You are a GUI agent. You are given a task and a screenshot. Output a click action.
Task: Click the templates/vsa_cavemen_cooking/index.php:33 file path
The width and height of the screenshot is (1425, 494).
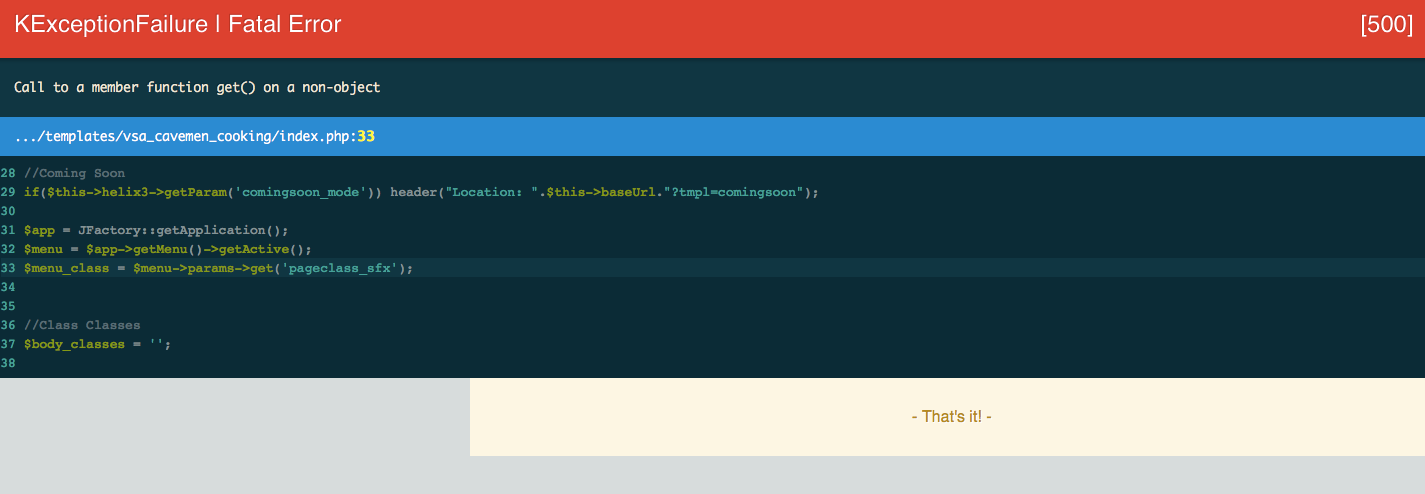pos(194,136)
